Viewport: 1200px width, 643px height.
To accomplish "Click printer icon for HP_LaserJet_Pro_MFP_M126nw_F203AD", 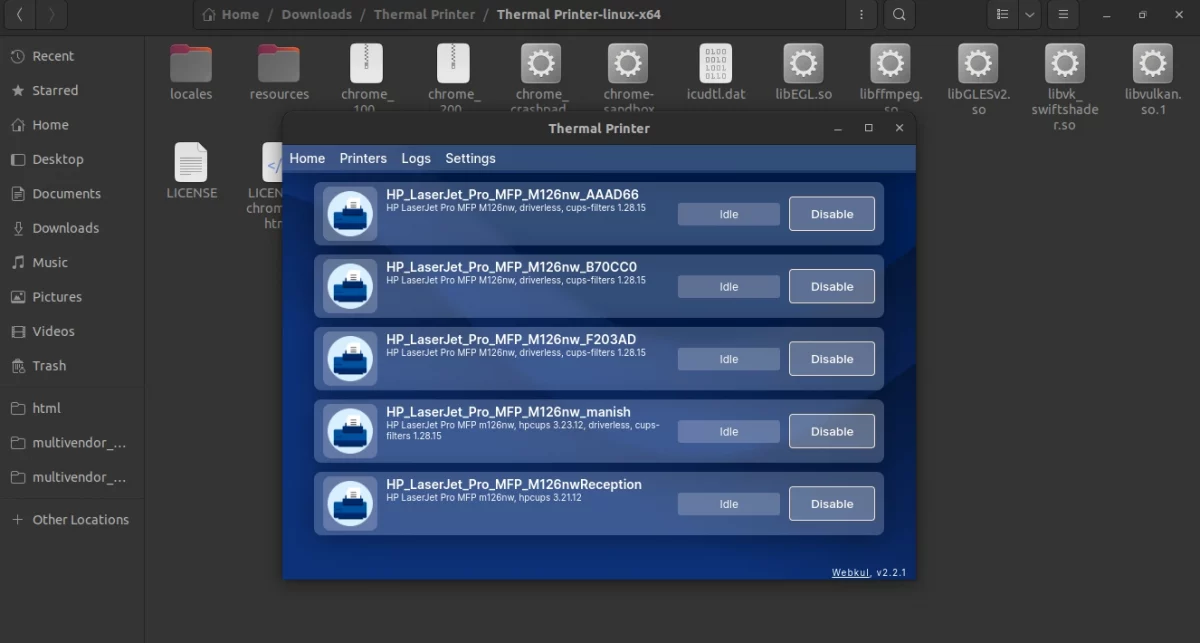I will (351, 359).
